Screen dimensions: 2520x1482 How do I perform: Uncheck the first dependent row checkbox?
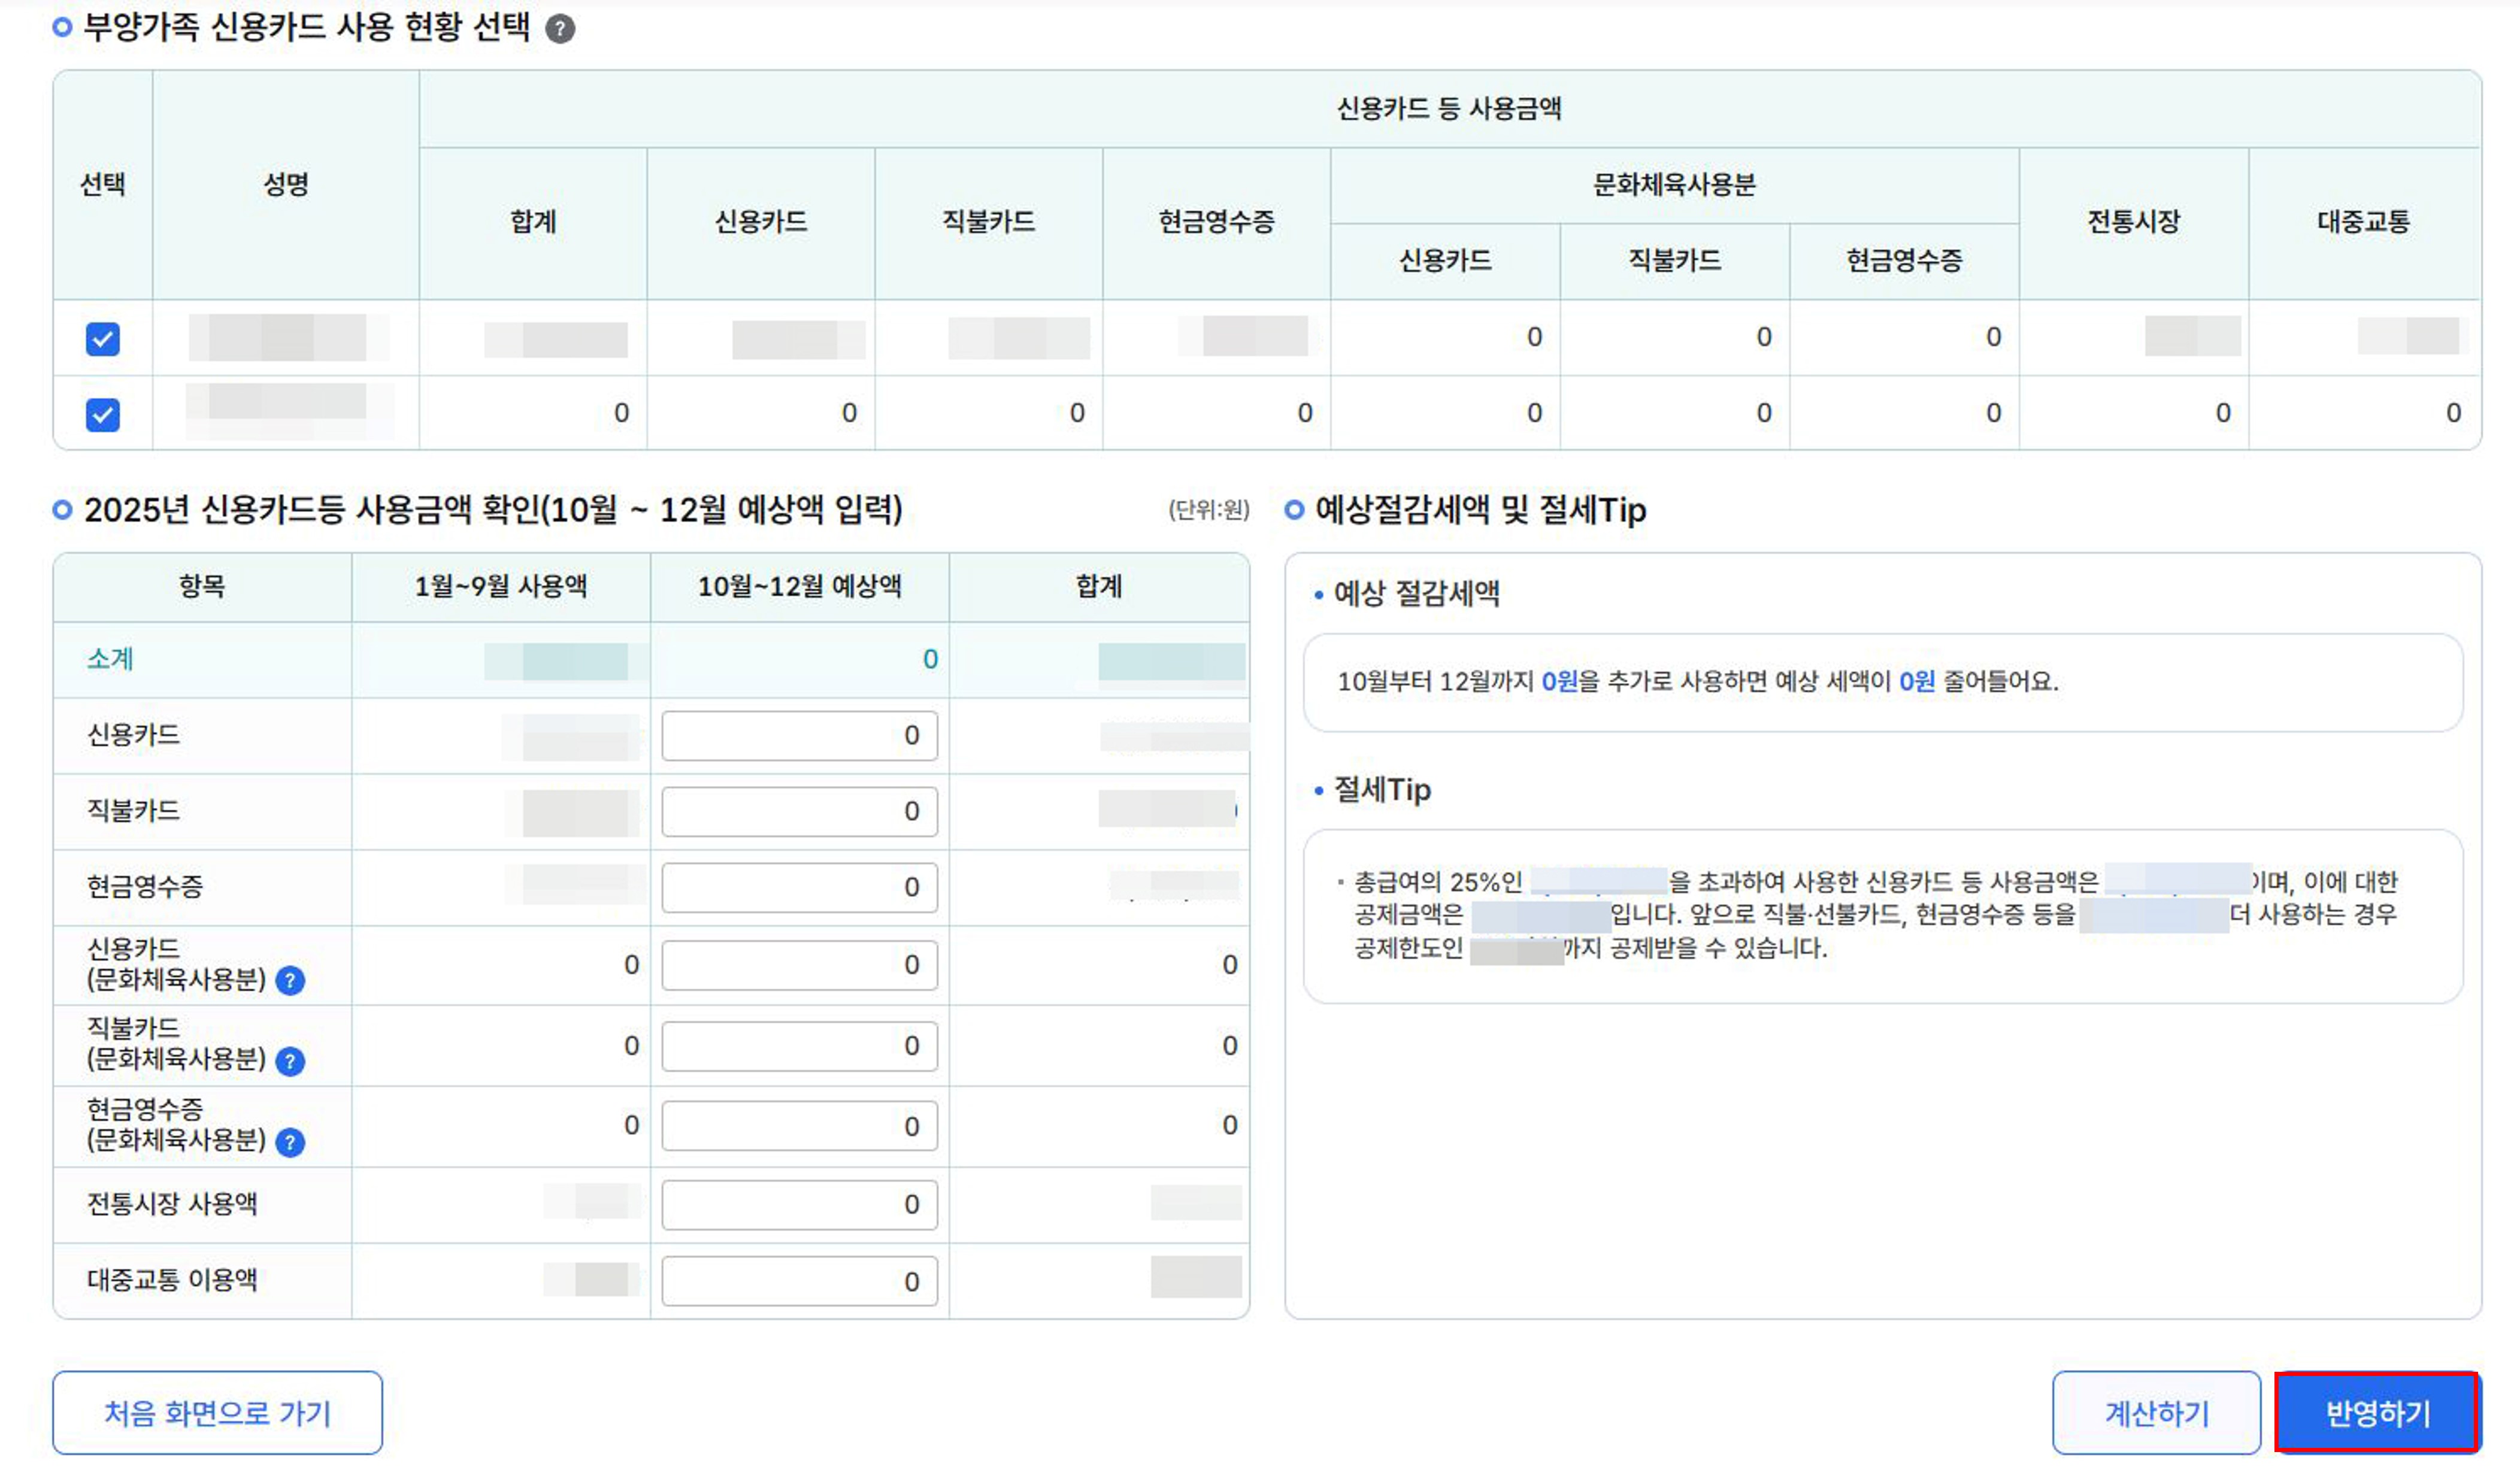[x=103, y=339]
